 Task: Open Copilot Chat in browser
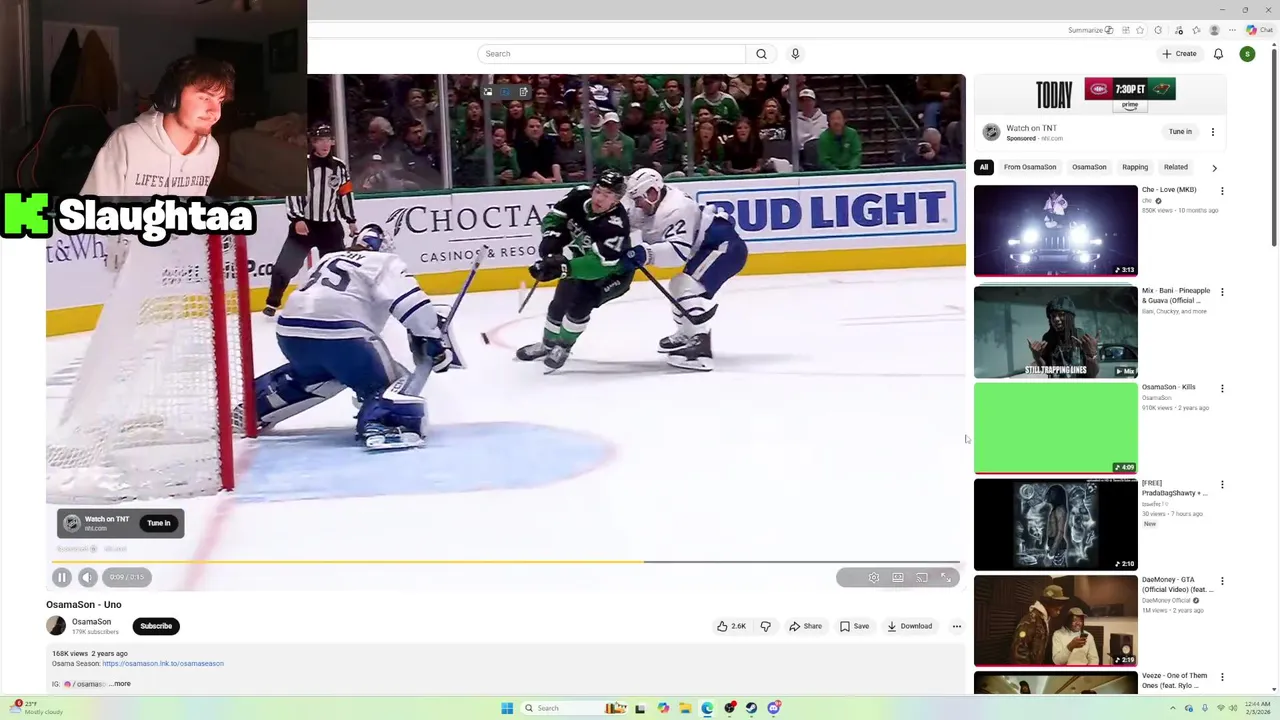pos(1259,30)
